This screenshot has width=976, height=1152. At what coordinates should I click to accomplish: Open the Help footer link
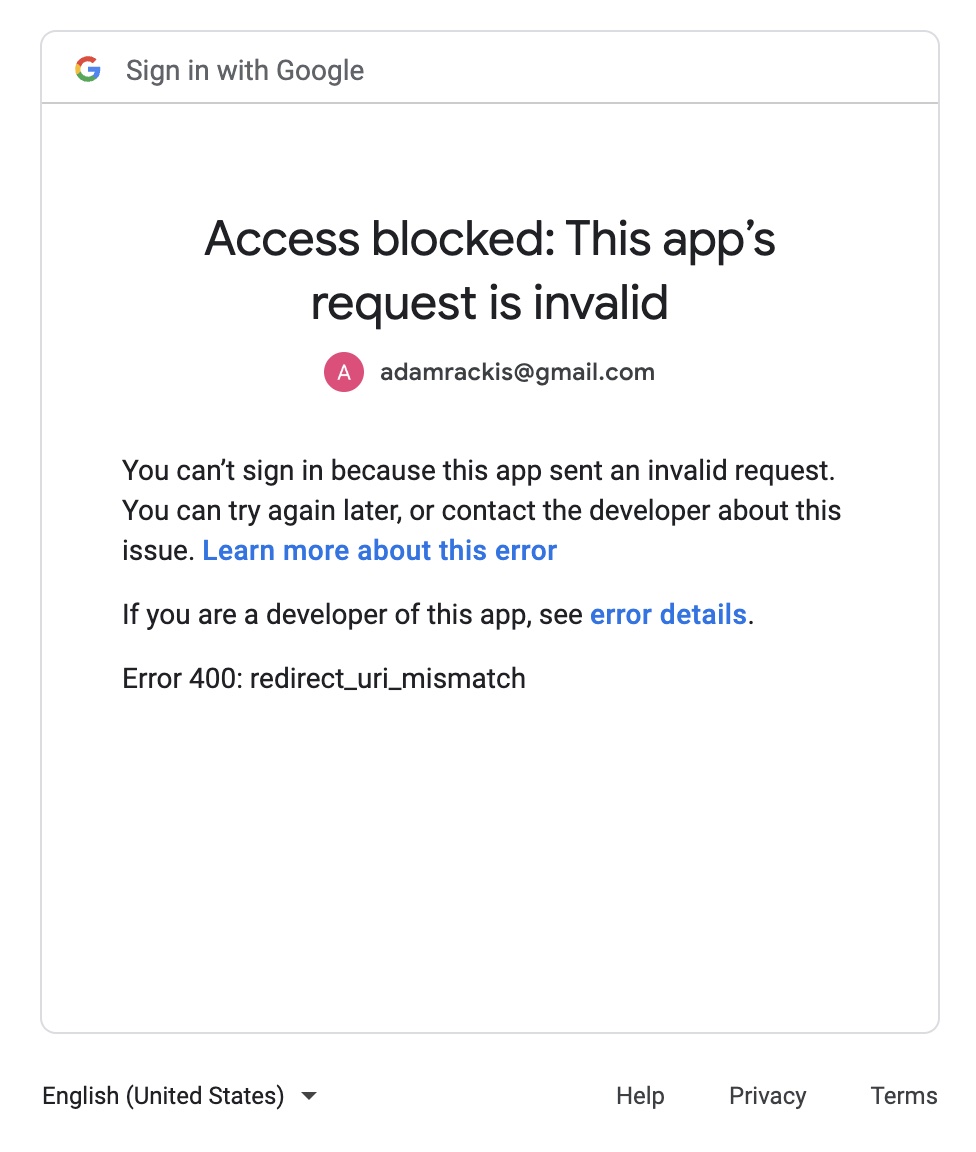[x=640, y=1096]
